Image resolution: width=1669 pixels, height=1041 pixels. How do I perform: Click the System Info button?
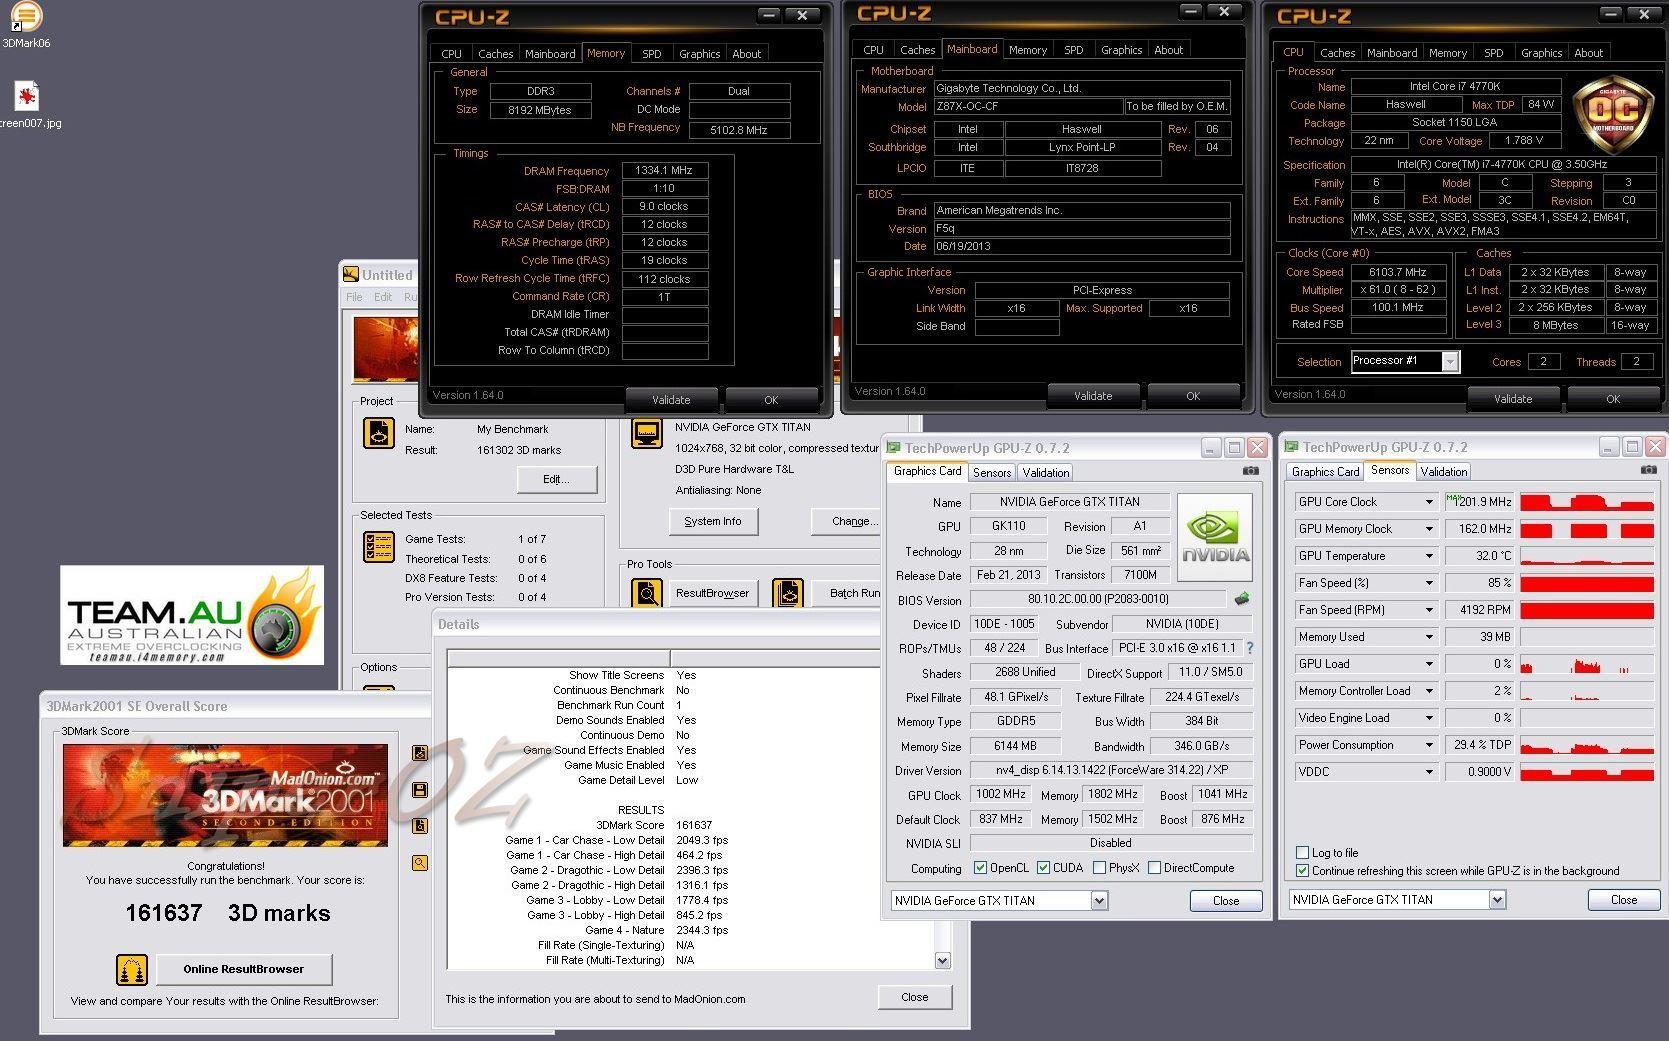713,521
